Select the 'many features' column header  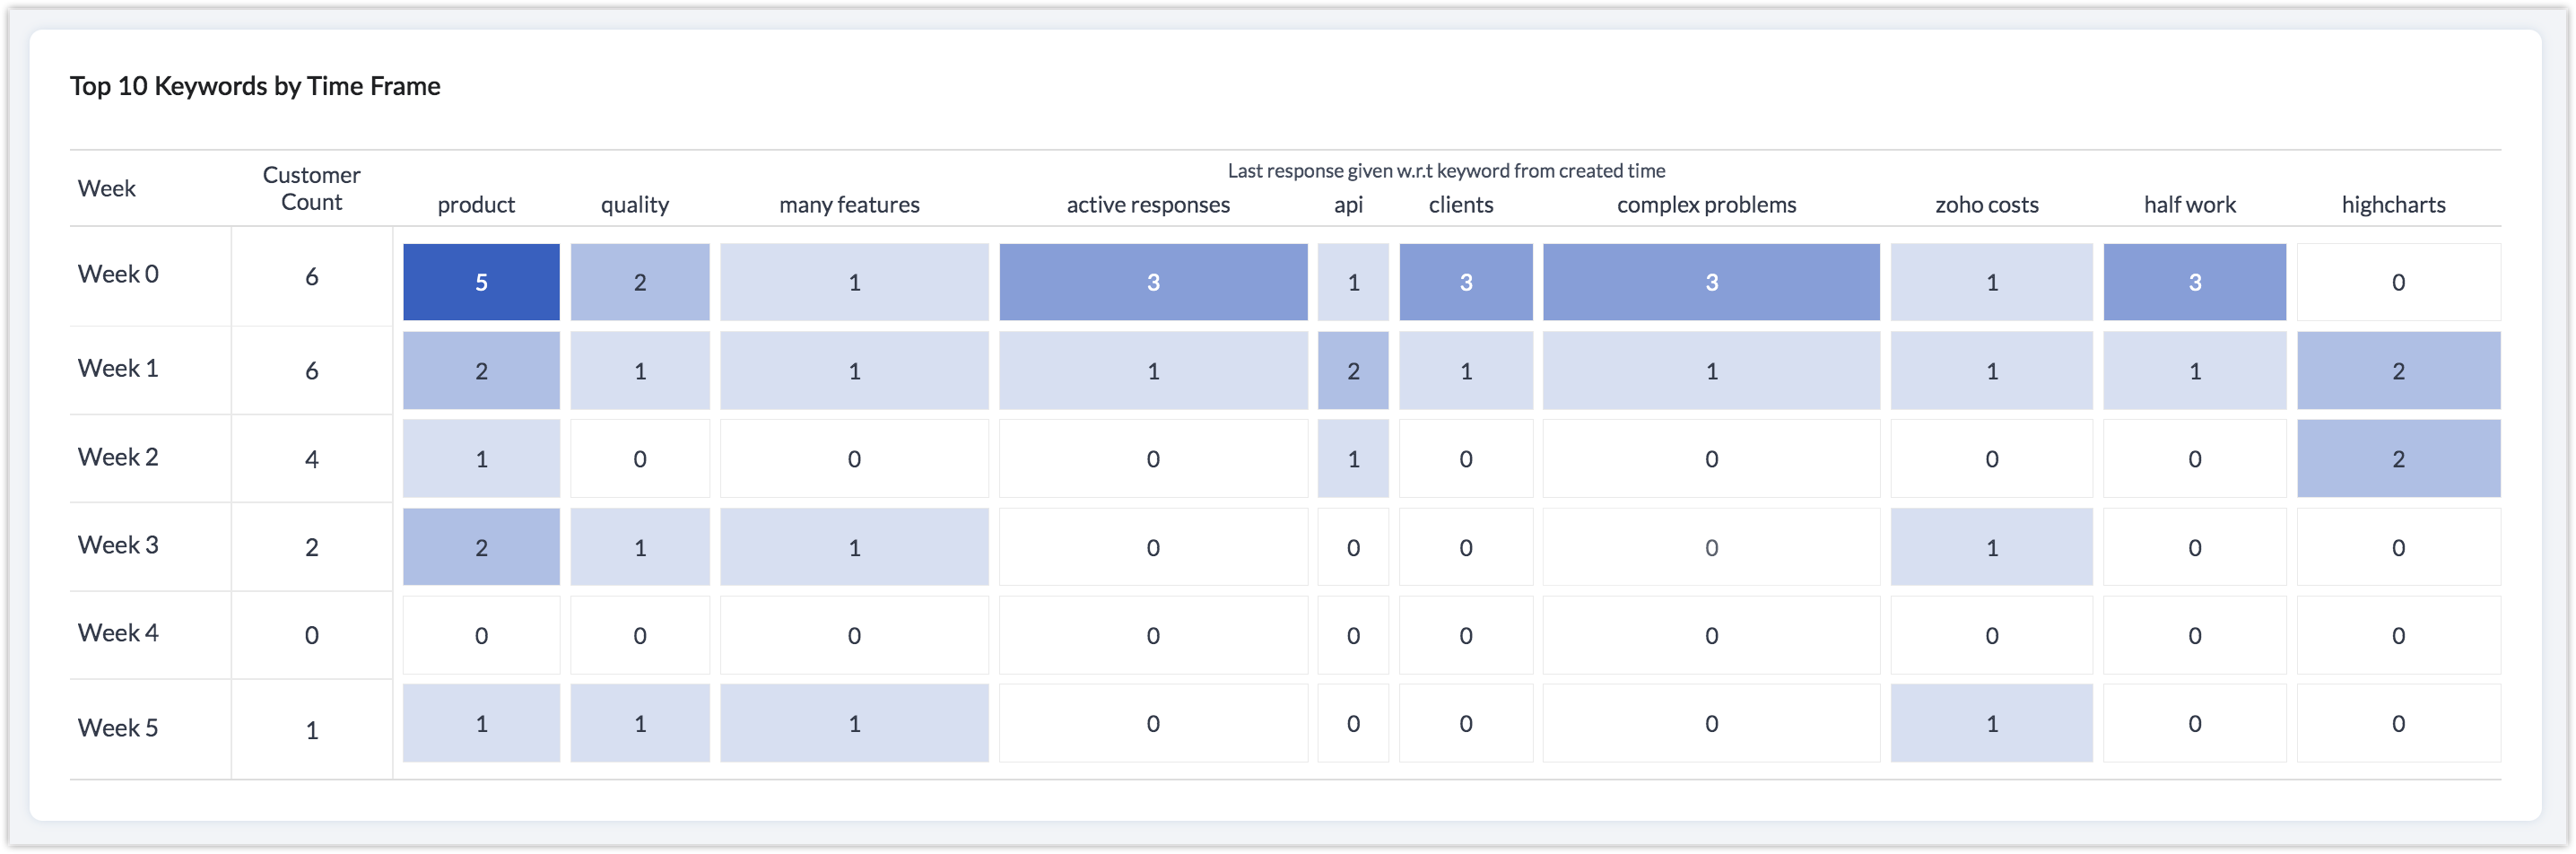click(x=849, y=205)
